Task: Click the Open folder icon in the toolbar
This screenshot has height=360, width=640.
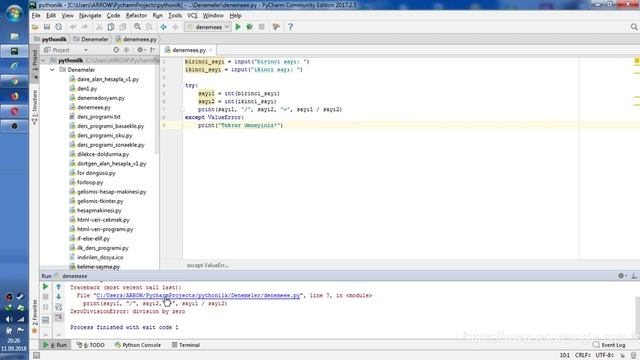Action: (35, 27)
